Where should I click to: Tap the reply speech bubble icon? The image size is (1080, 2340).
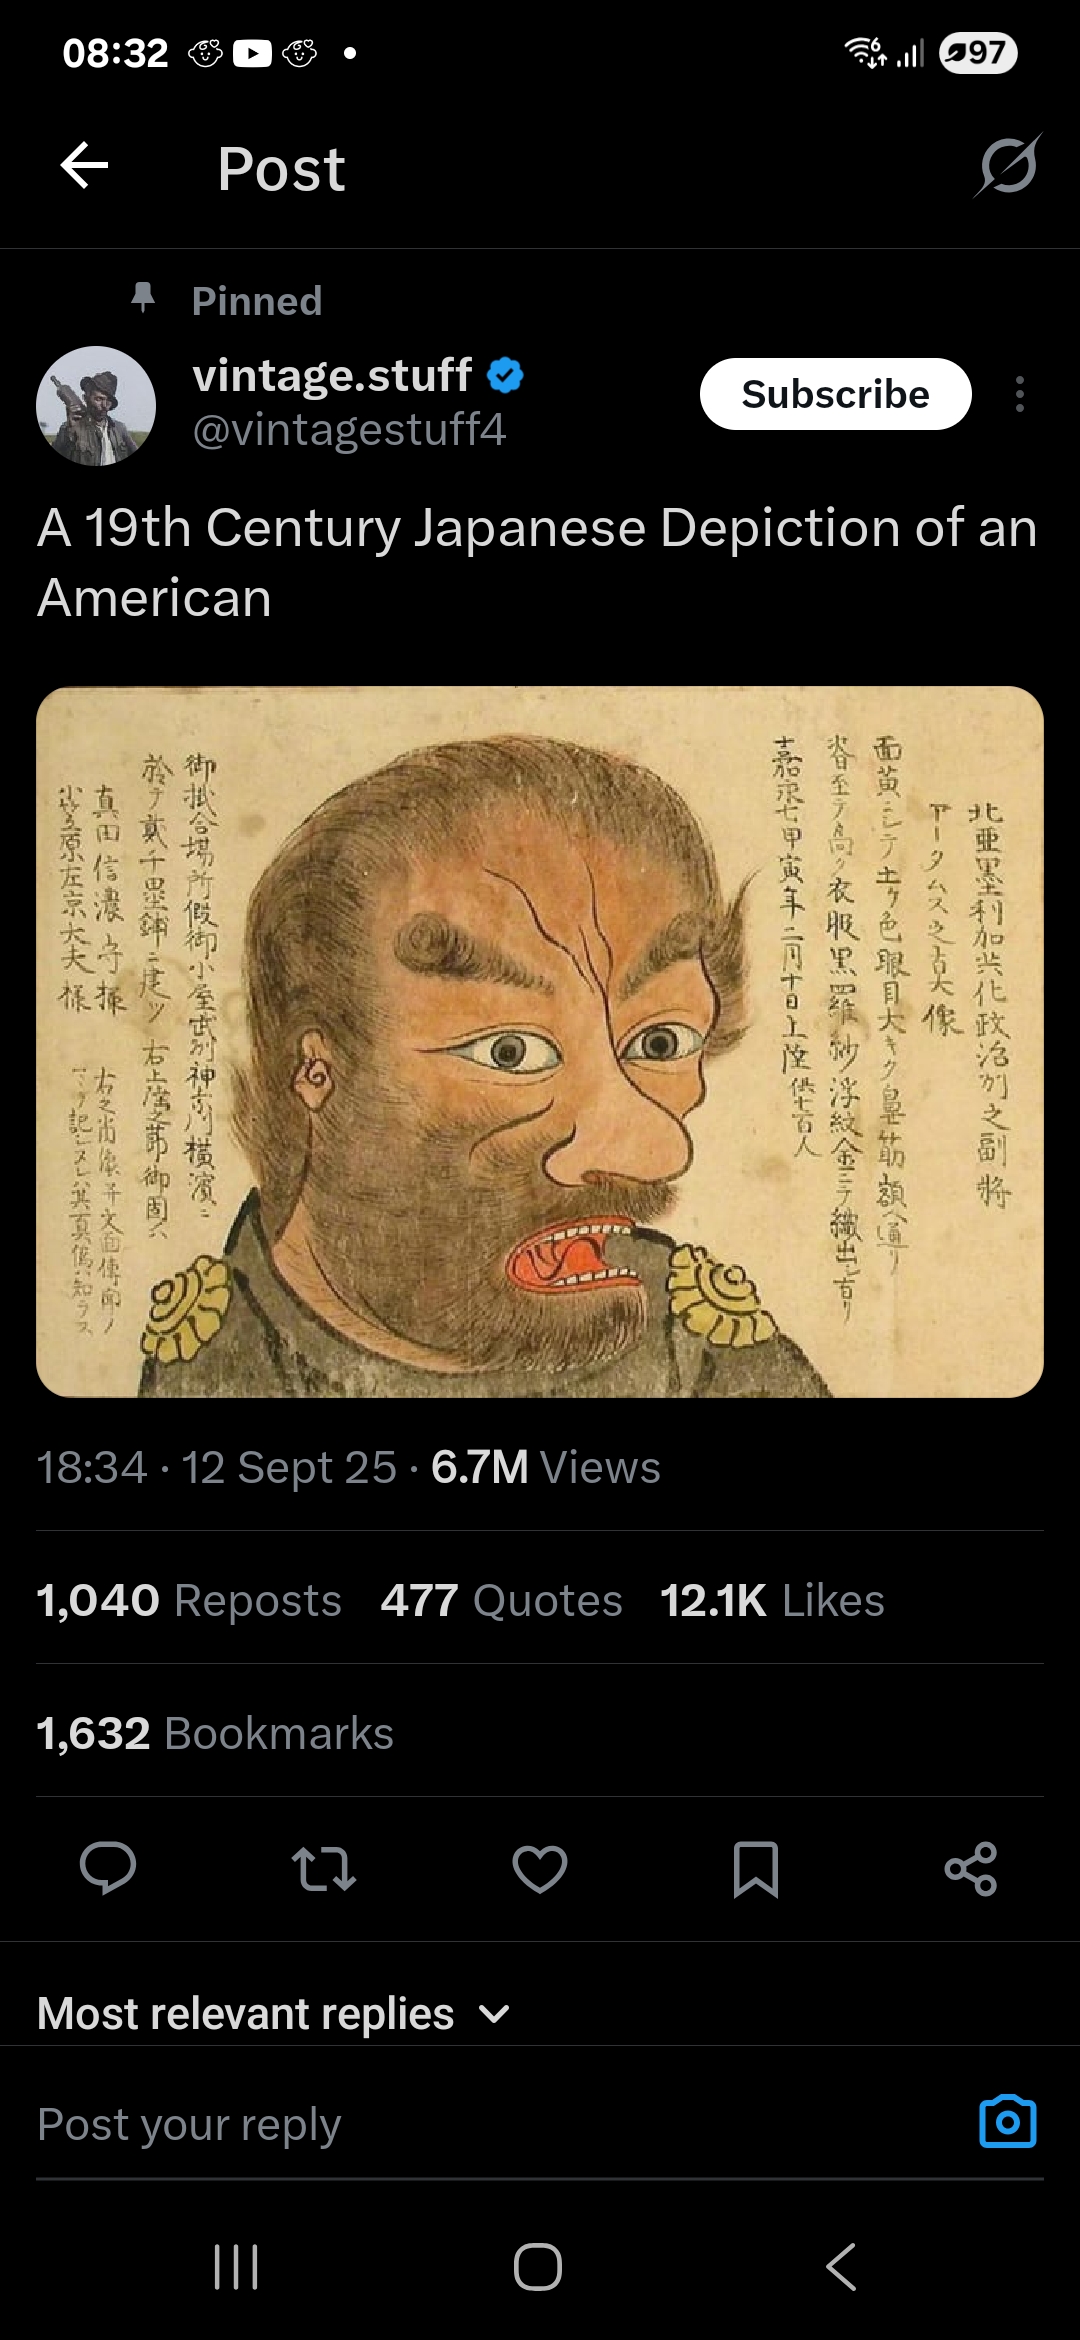click(x=108, y=1868)
